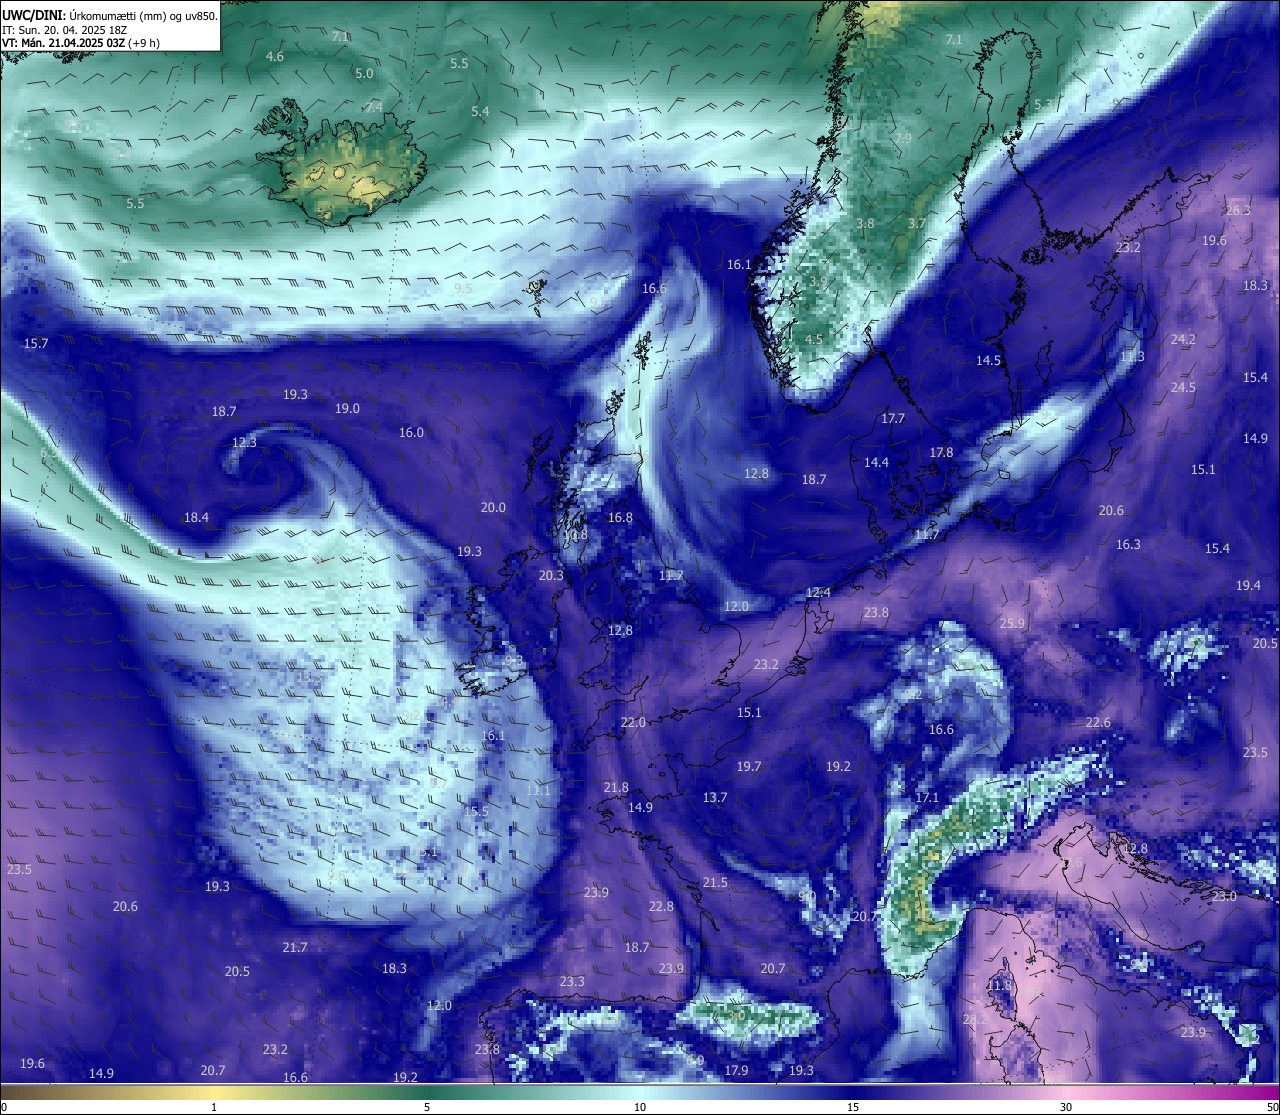Click the color scale tick label '15'

coord(853,1107)
